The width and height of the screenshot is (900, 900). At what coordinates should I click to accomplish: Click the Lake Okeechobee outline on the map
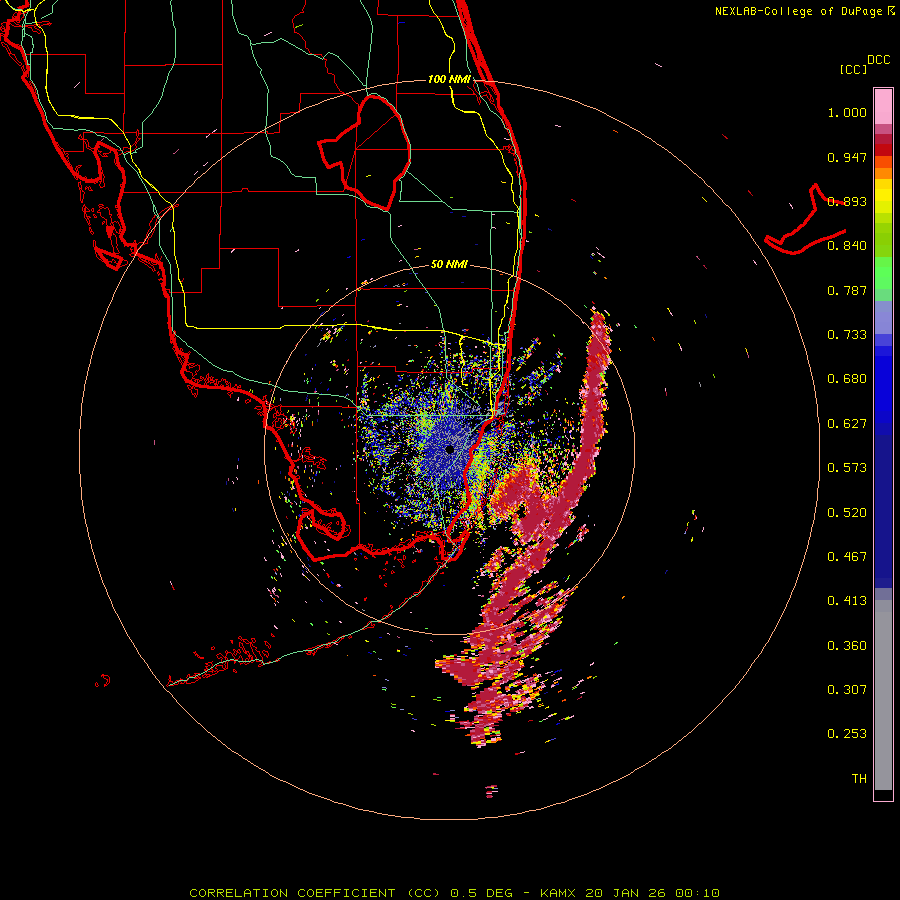pyautogui.click(x=364, y=152)
